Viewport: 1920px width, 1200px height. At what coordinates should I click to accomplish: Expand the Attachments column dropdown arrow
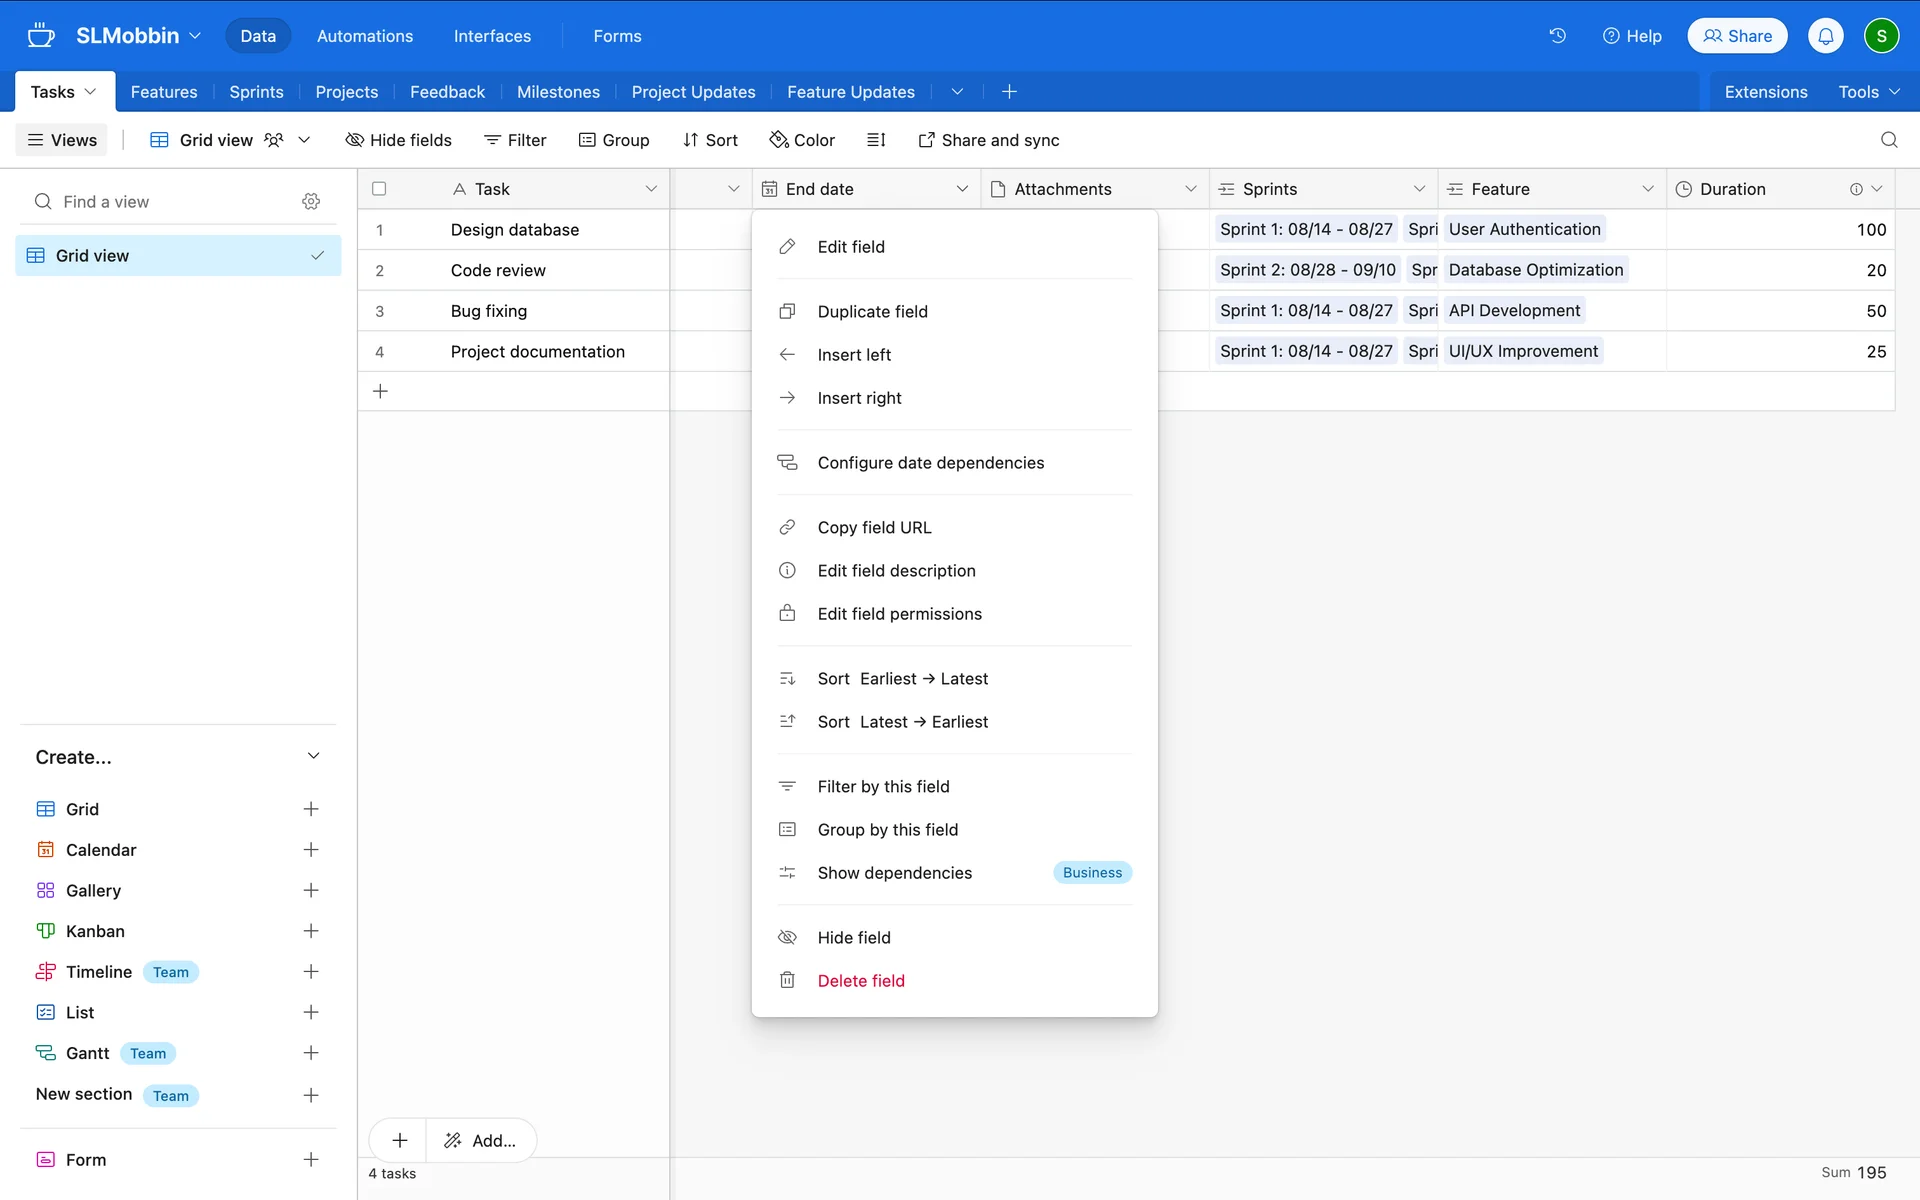(x=1190, y=189)
